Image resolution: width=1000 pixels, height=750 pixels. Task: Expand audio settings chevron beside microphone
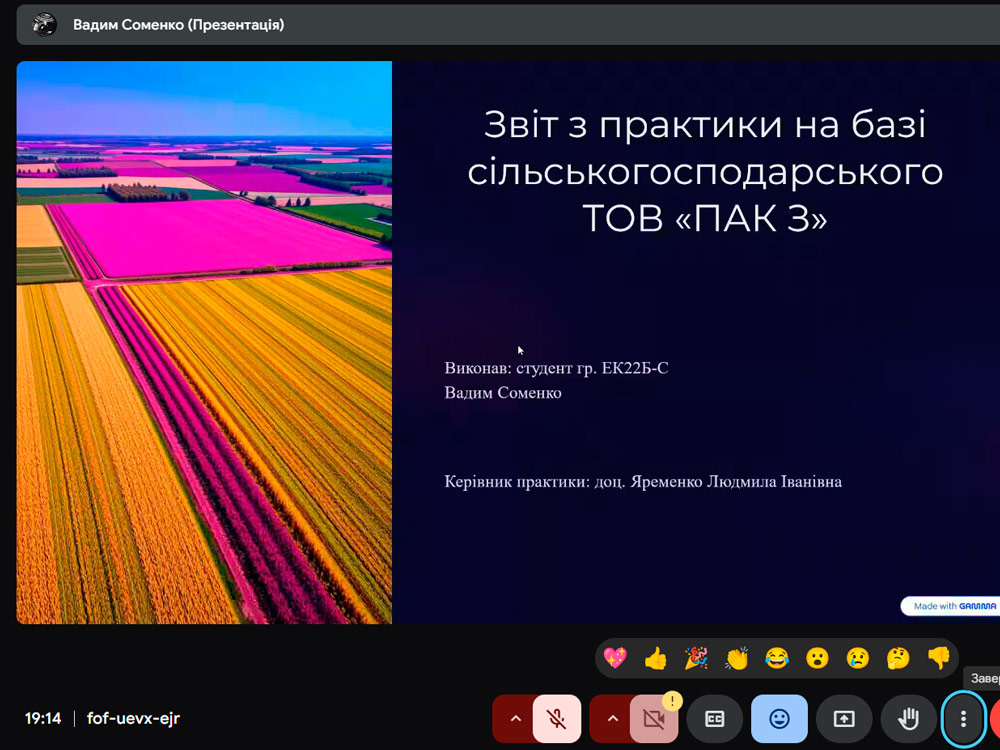(x=515, y=719)
